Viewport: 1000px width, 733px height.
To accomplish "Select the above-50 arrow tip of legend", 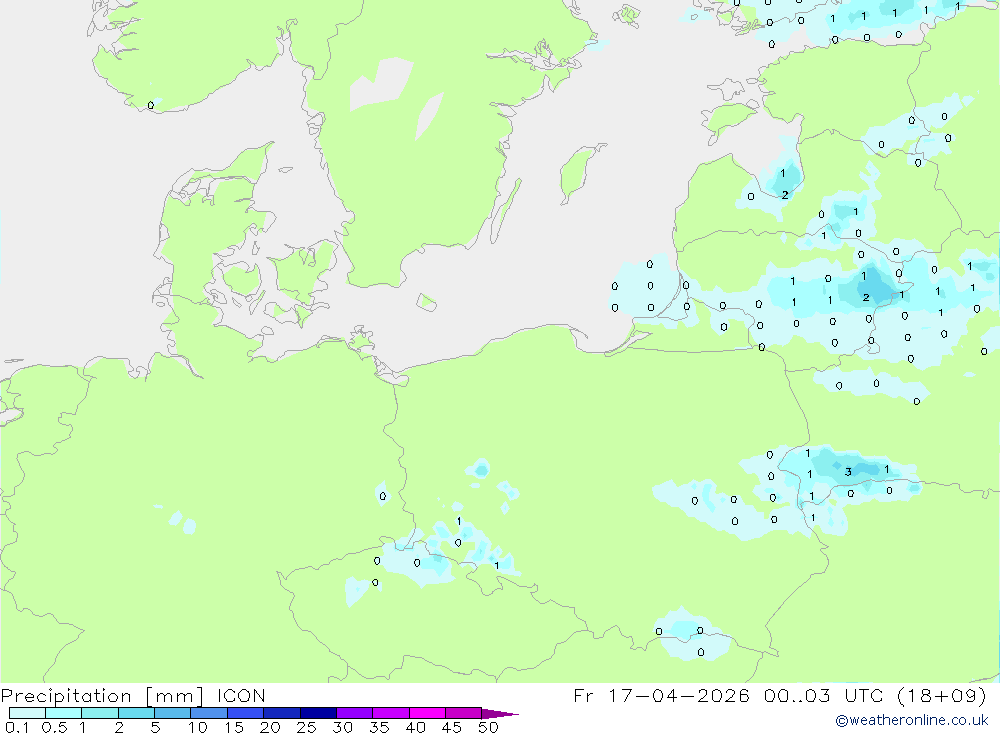I will click(499, 714).
